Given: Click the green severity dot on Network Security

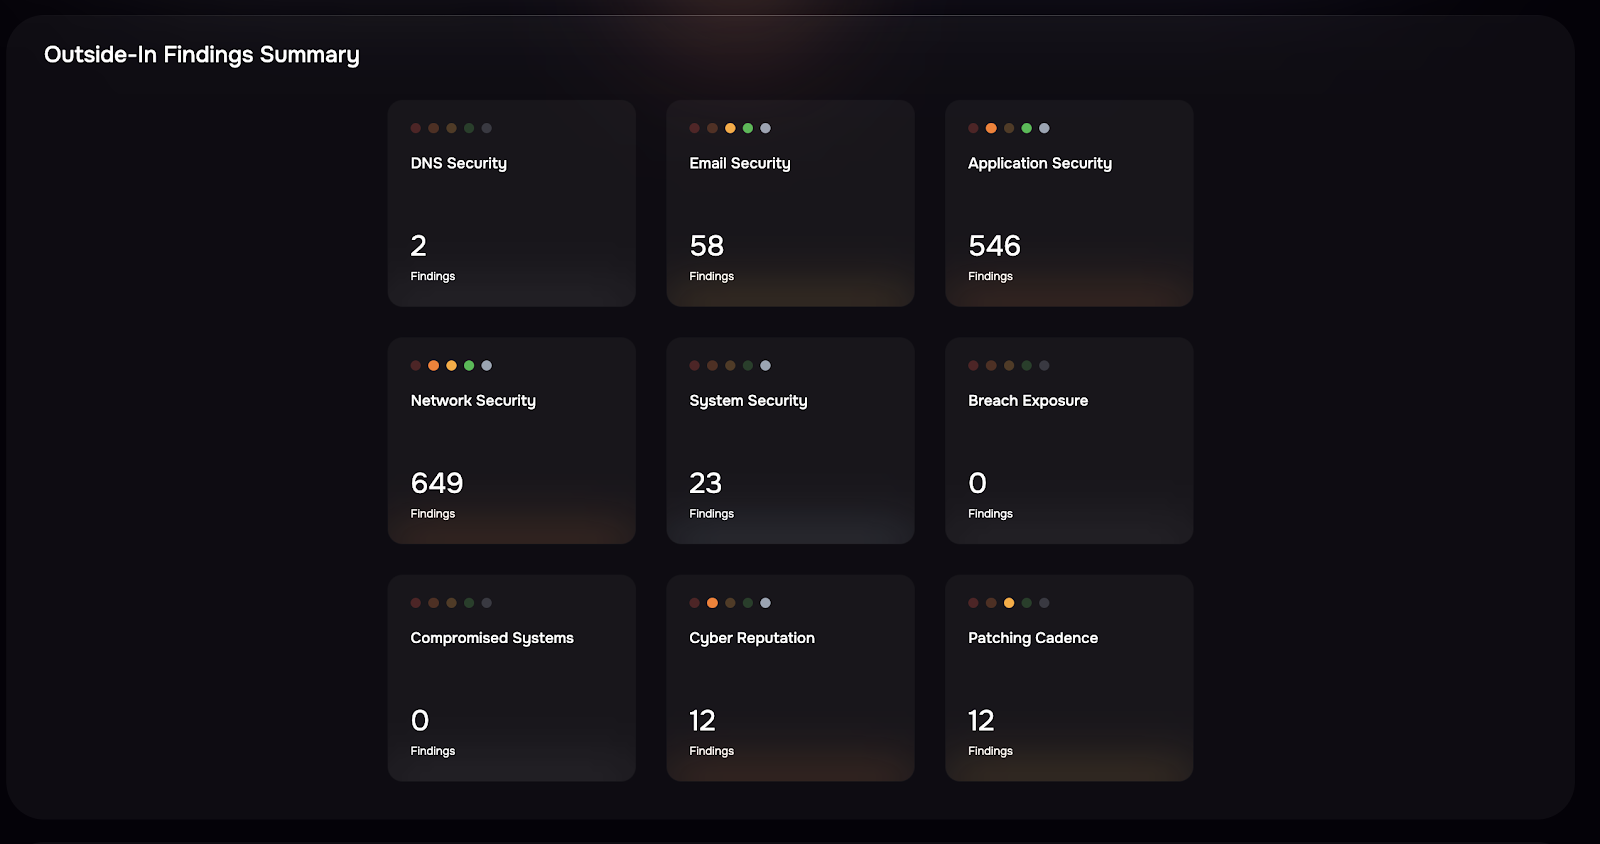Looking at the screenshot, I should (x=469, y=366).
